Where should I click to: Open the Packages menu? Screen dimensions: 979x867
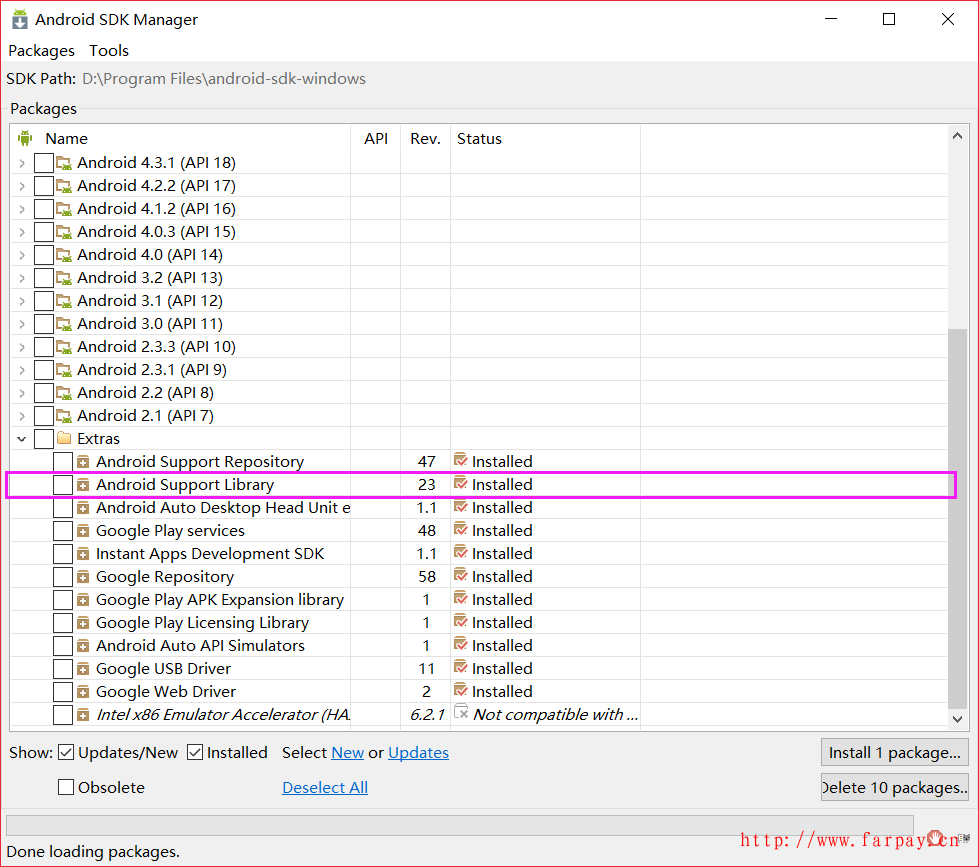[x=41, y=50]
